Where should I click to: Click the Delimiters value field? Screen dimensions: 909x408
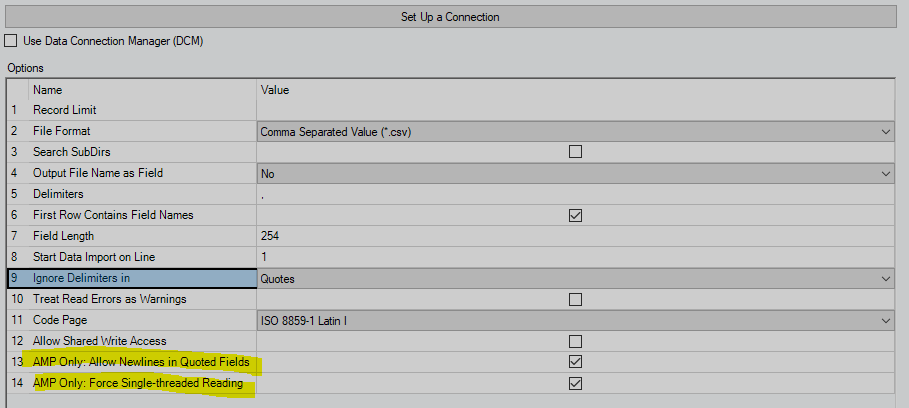click(575, 194)
